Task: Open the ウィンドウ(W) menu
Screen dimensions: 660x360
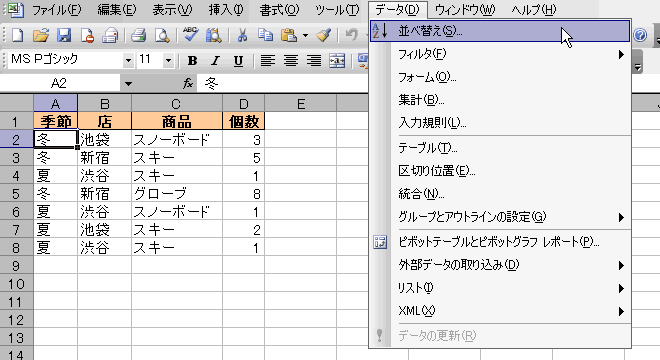Action: [465, 10]
